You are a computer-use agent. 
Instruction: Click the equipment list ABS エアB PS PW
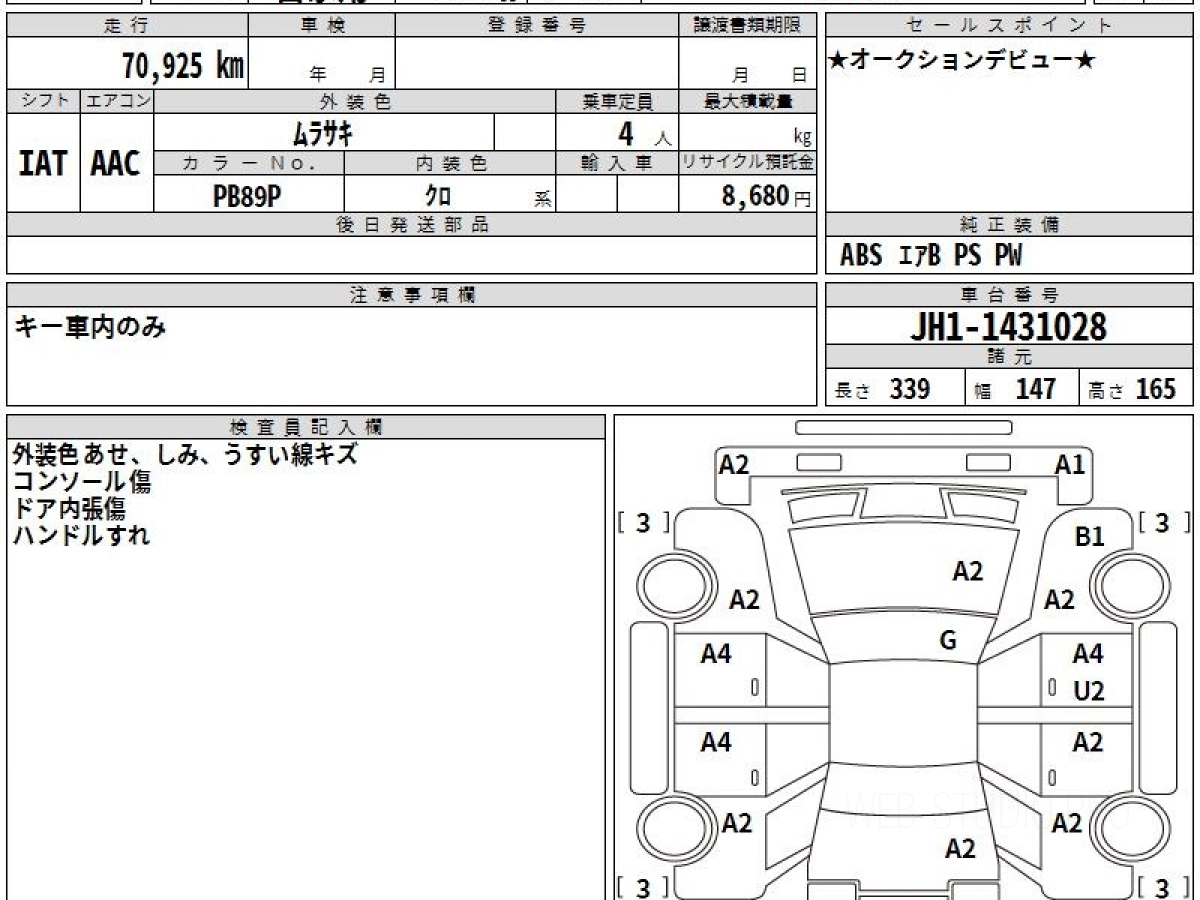click(930, 257)
